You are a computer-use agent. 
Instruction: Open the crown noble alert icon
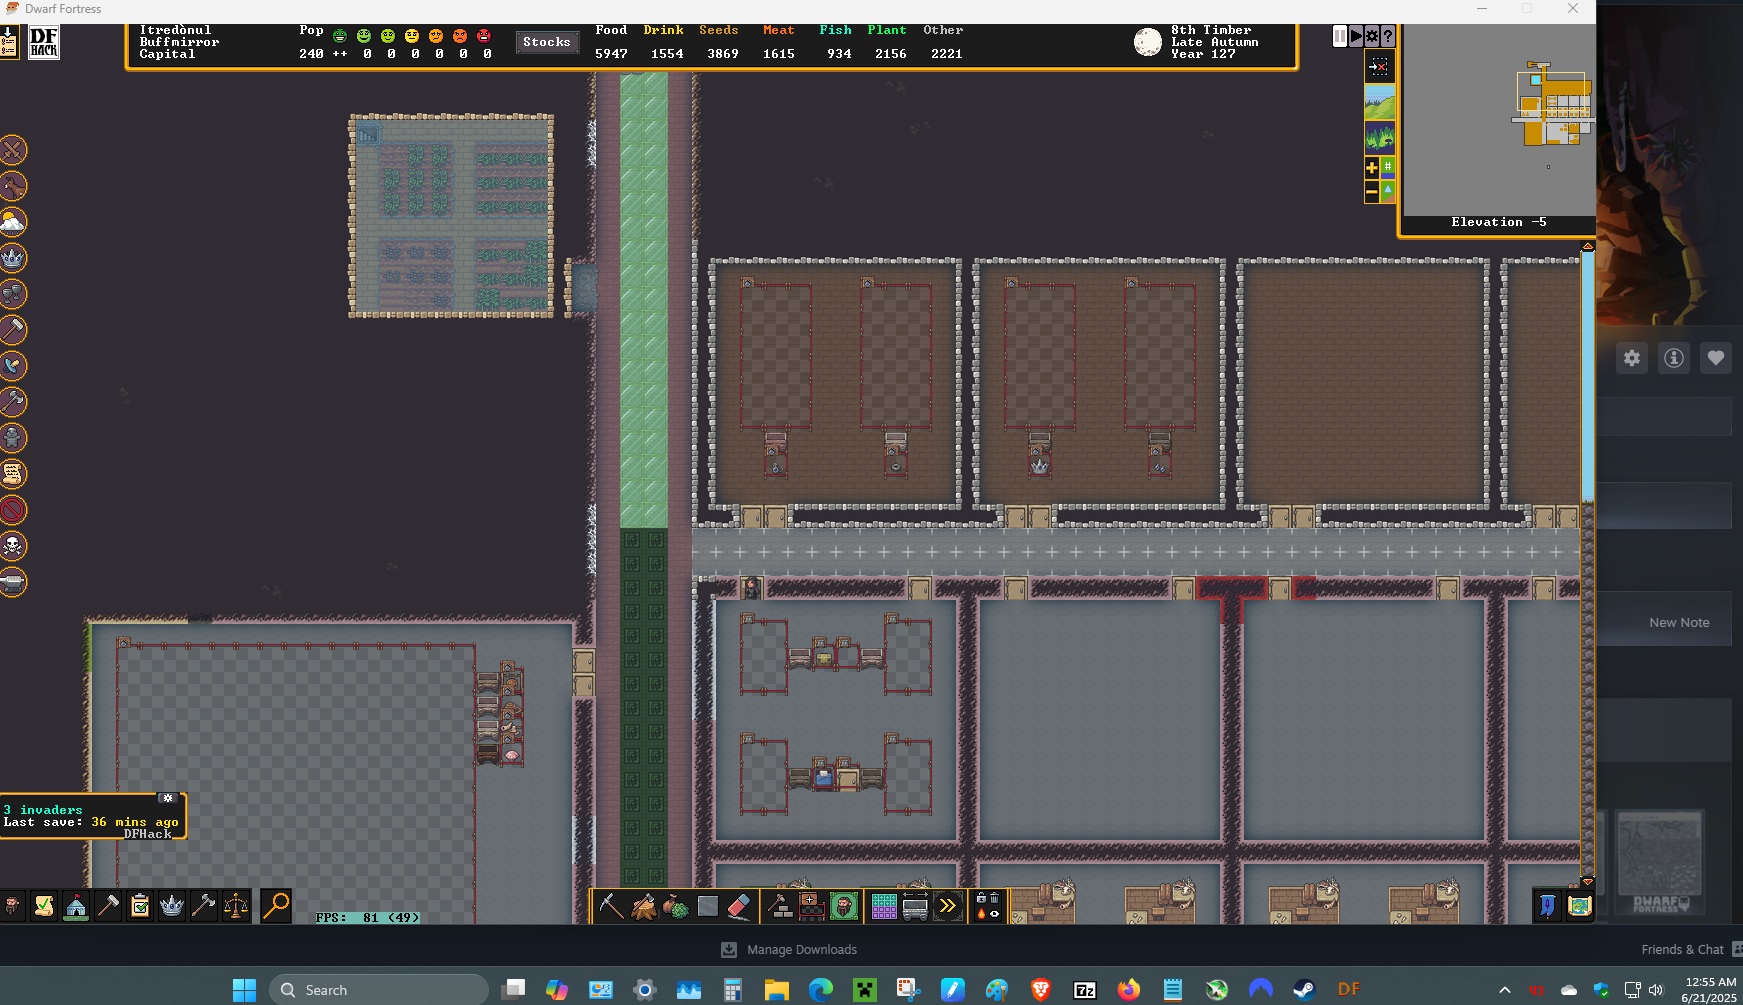point(12,258)
